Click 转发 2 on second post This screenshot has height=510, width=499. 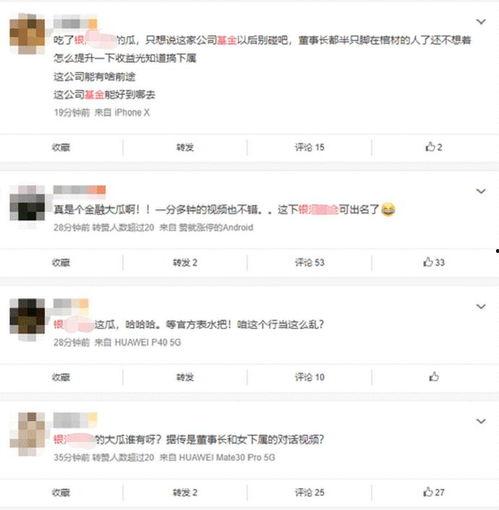pos(185,263)
